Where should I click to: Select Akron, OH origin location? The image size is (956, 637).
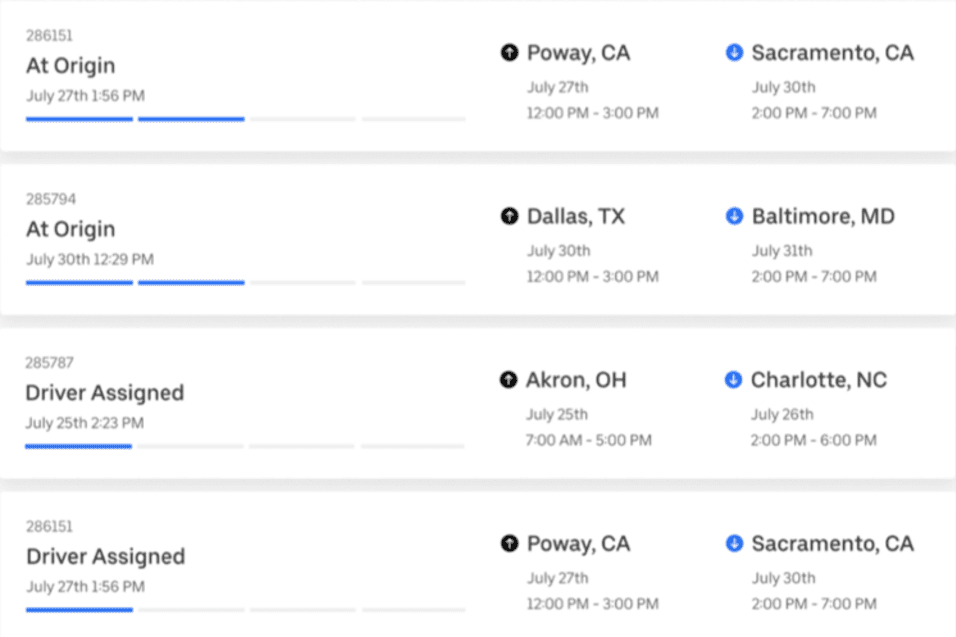(576, 380)
